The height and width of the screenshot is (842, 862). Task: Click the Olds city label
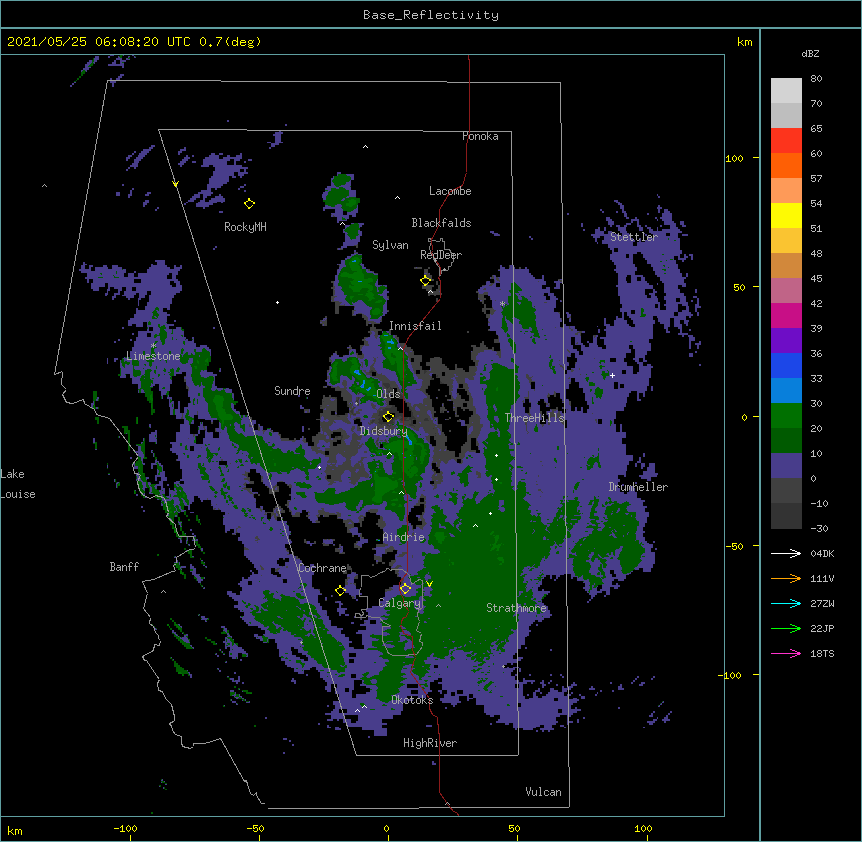coord(388,394)
